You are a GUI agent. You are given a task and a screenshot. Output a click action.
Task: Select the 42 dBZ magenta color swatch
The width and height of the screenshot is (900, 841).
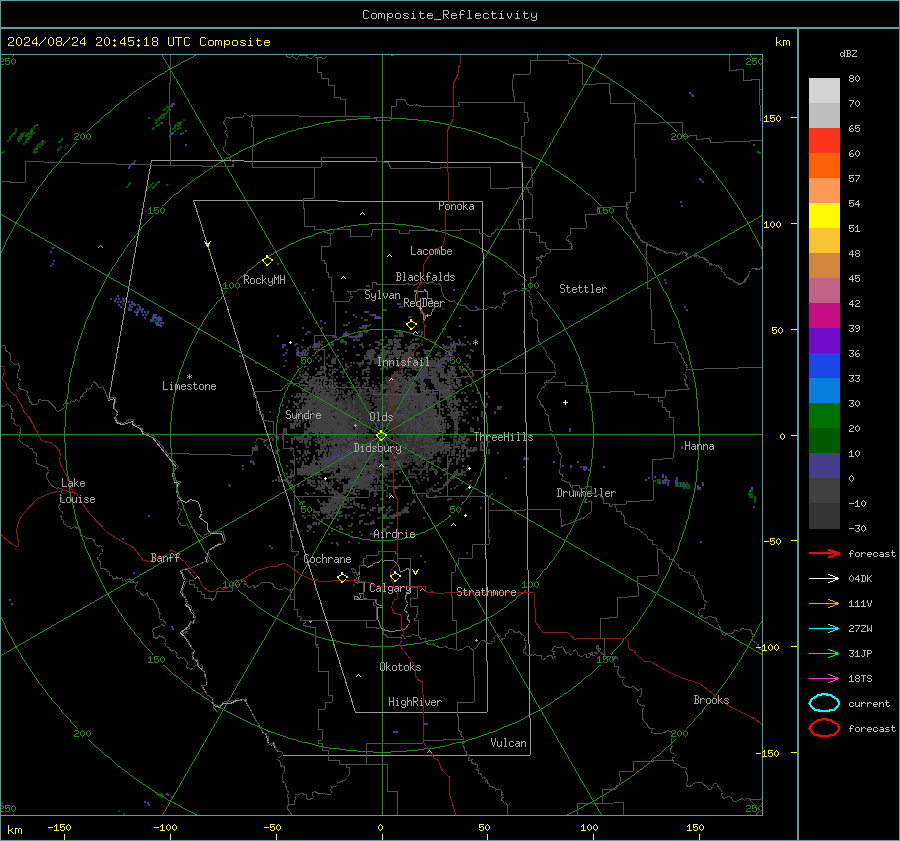pyautogui.click(x=824, y=315)
